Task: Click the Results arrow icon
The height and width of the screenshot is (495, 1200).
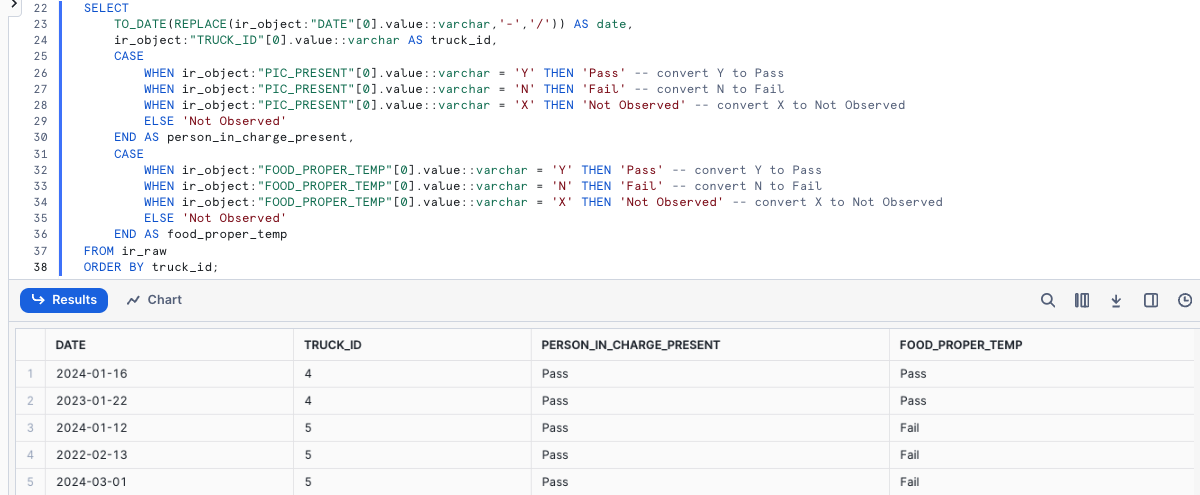Action: (x=38, y=300)
